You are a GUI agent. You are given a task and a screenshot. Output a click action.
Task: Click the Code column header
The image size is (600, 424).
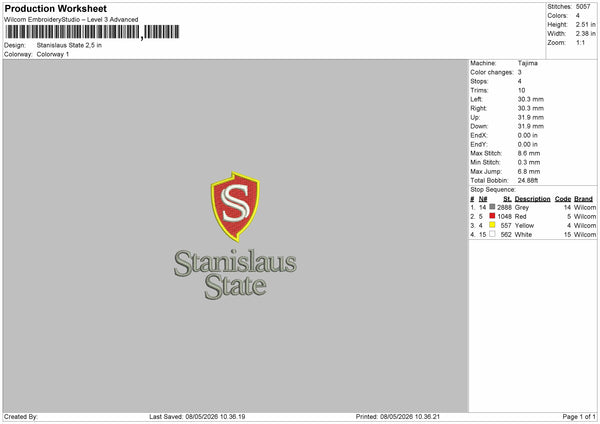point(563,199)
